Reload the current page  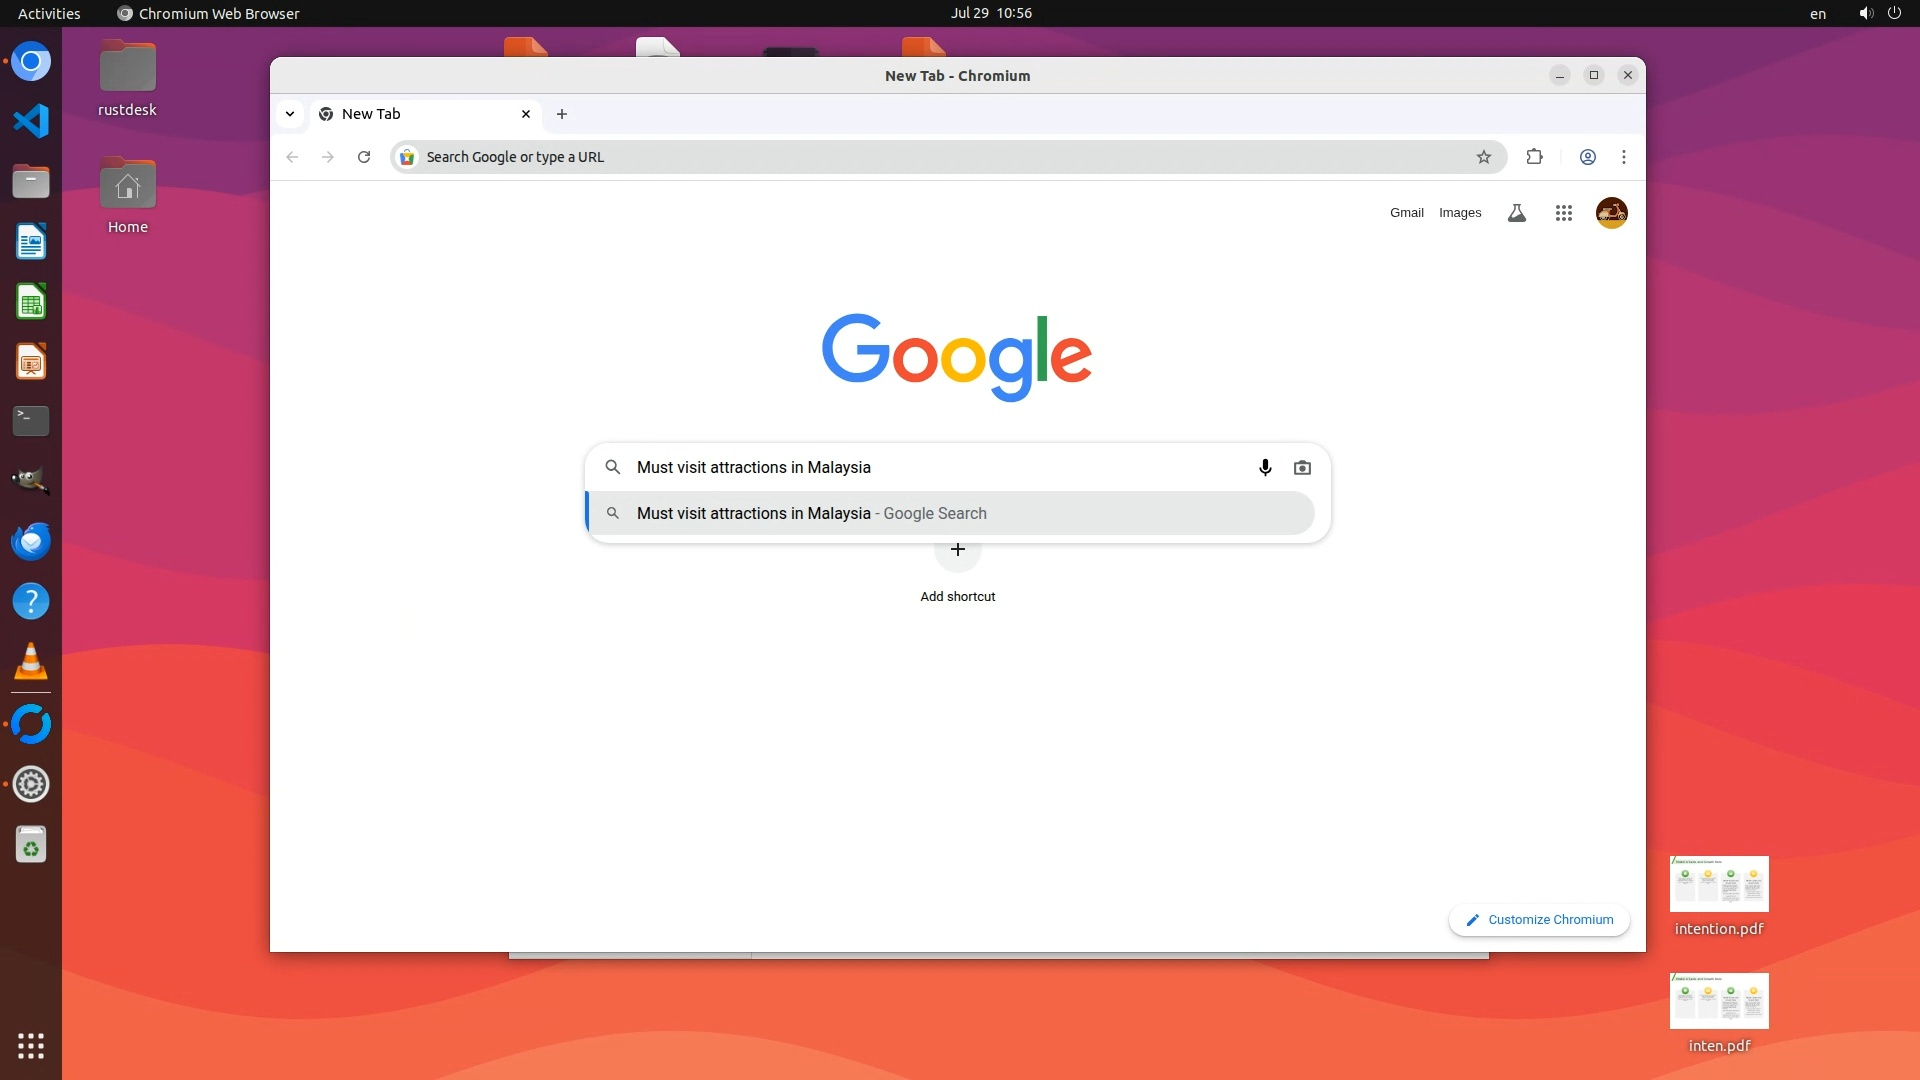[364, 157]
